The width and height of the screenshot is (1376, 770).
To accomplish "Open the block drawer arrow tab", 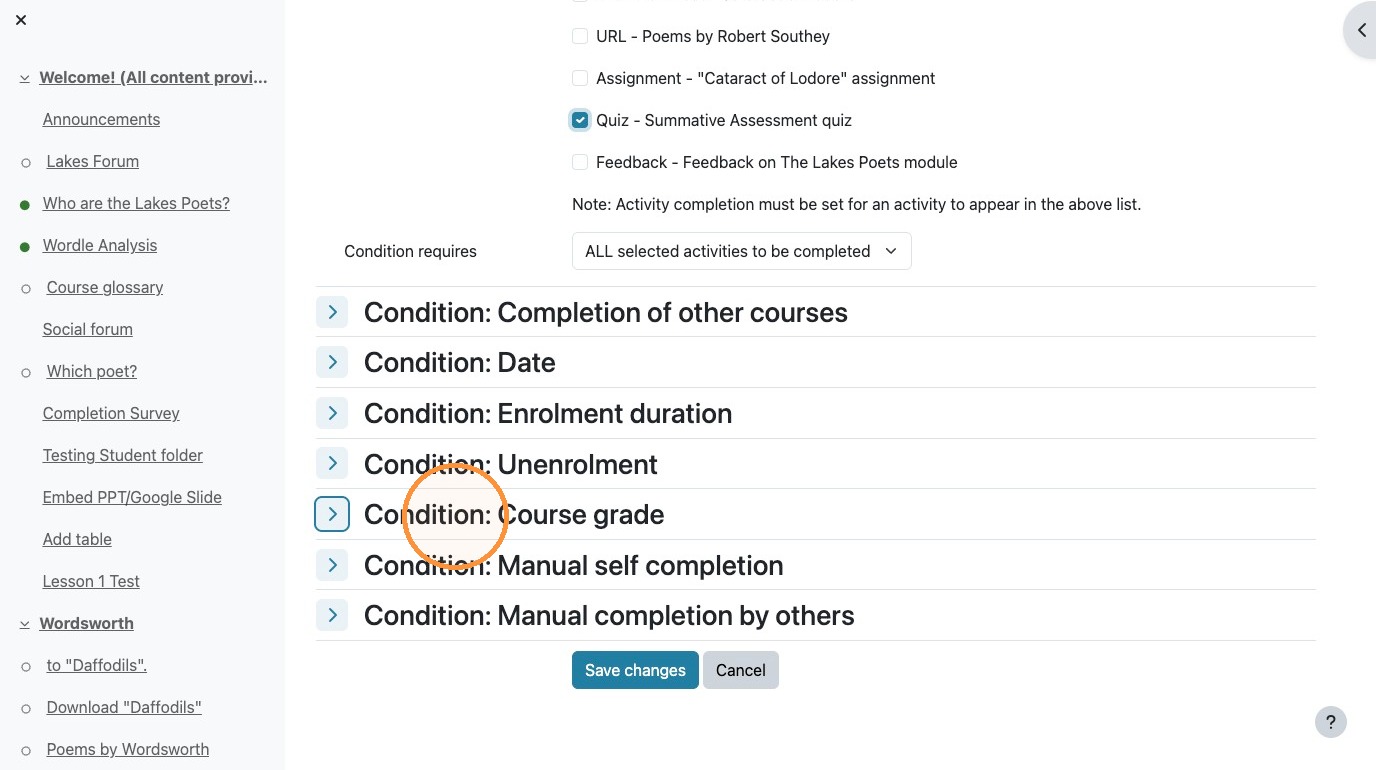I will pos(1360,30).
